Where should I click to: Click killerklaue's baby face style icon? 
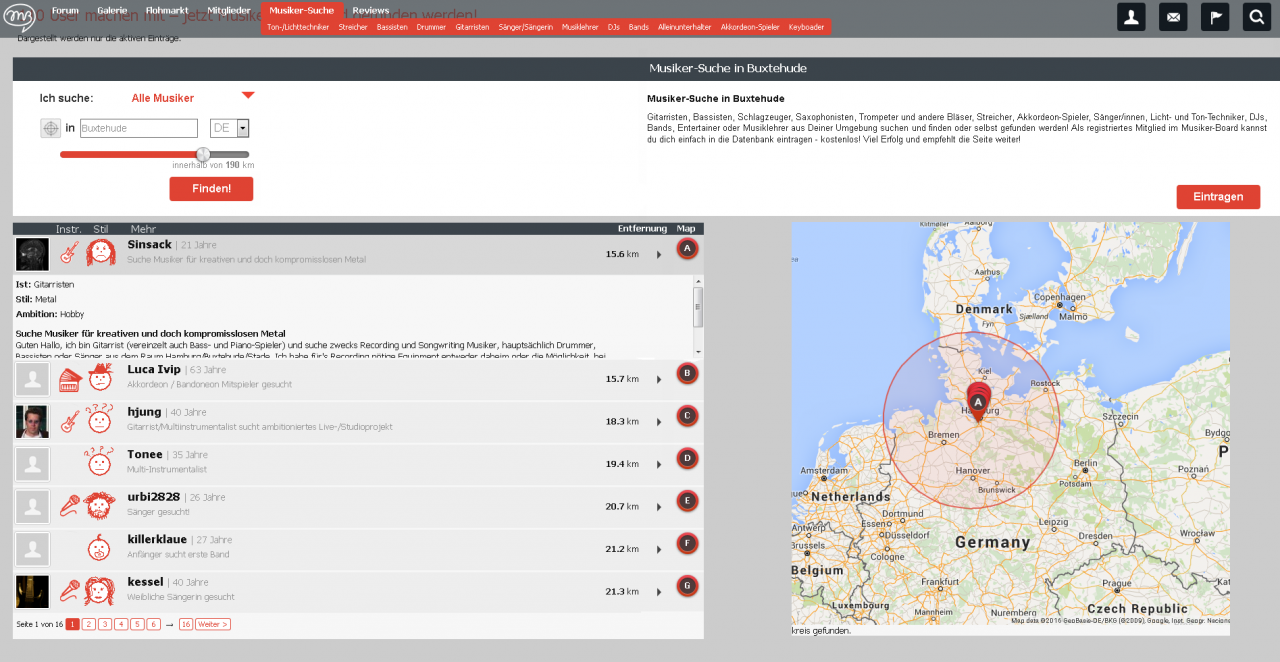[x=100, y=548]
